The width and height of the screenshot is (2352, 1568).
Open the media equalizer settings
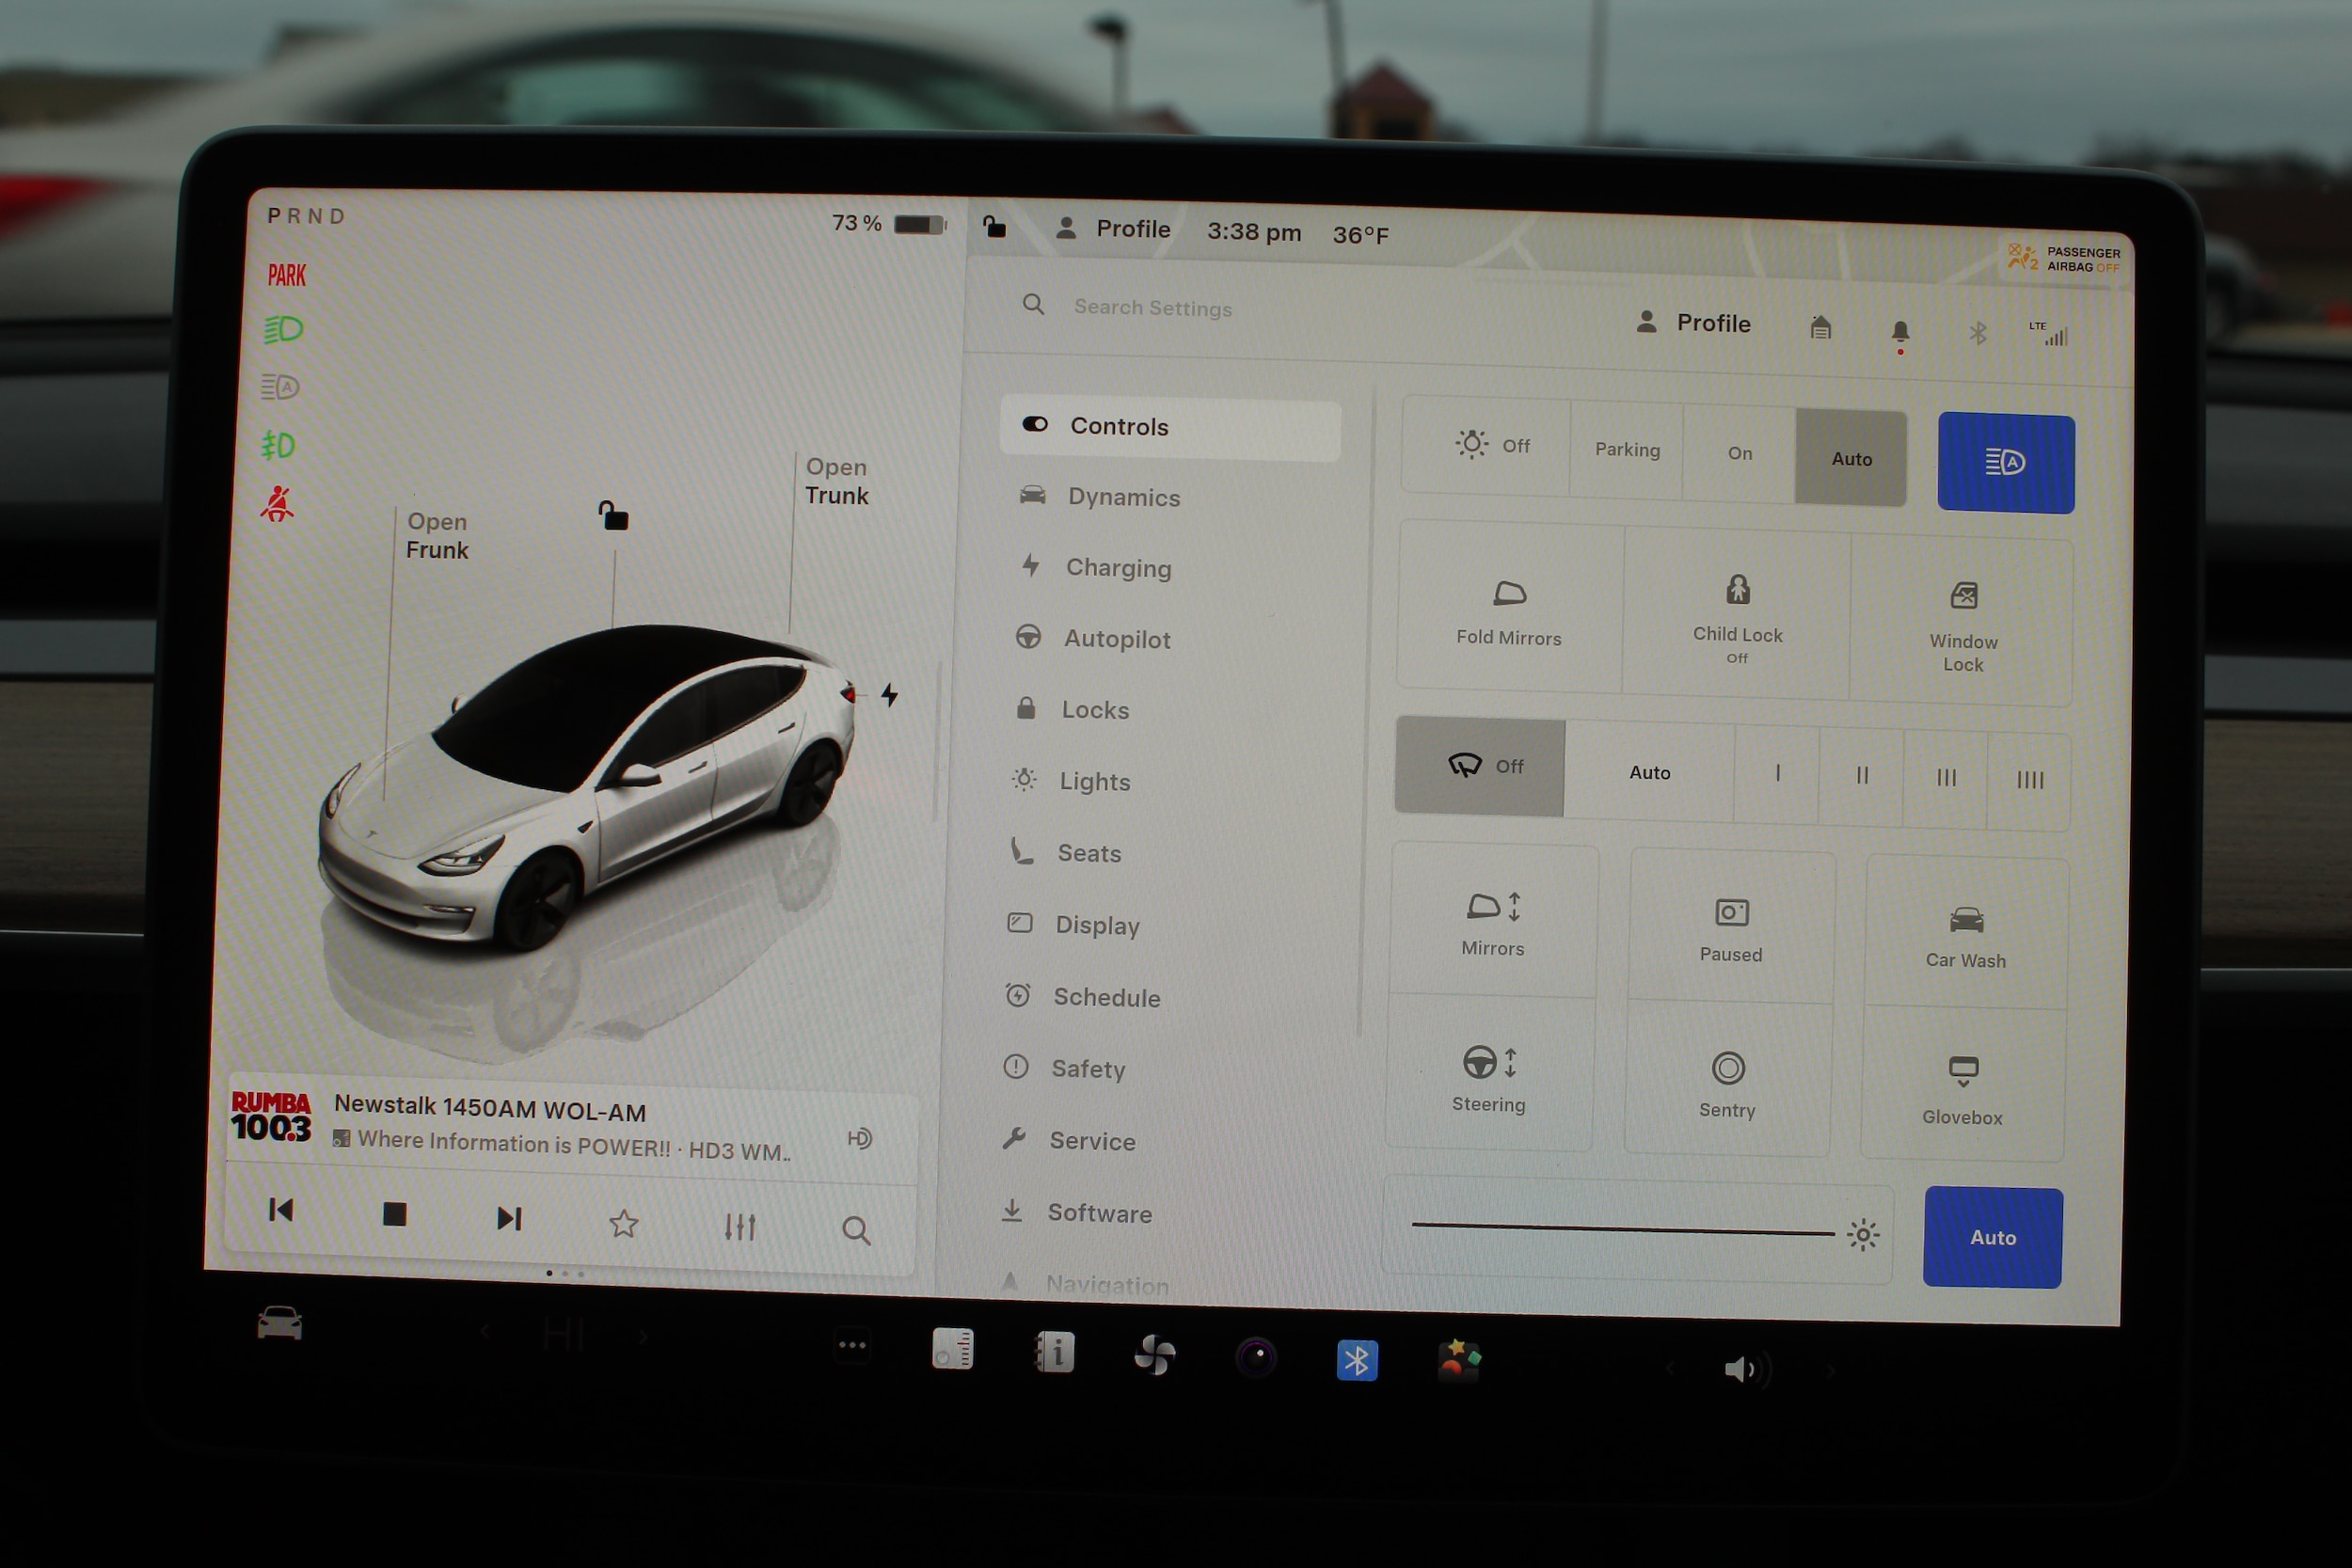740,1226
